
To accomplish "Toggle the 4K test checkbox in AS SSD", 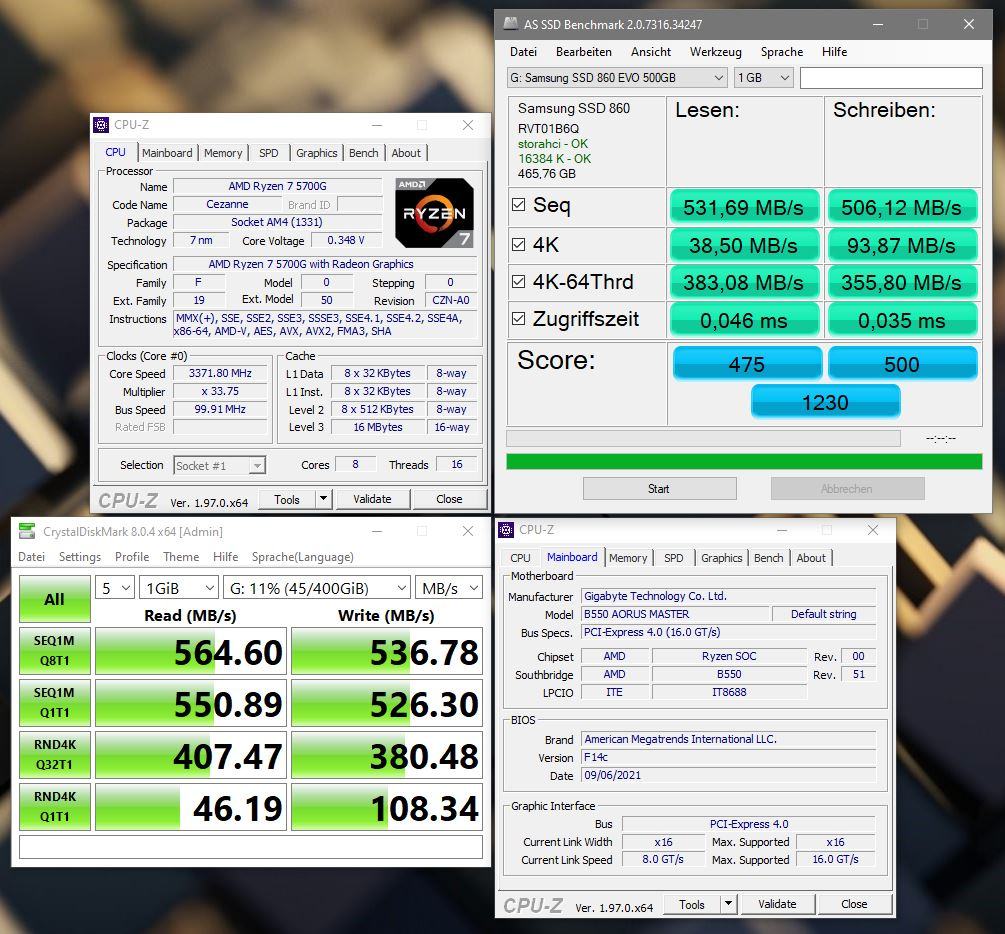I will [519, 244].
